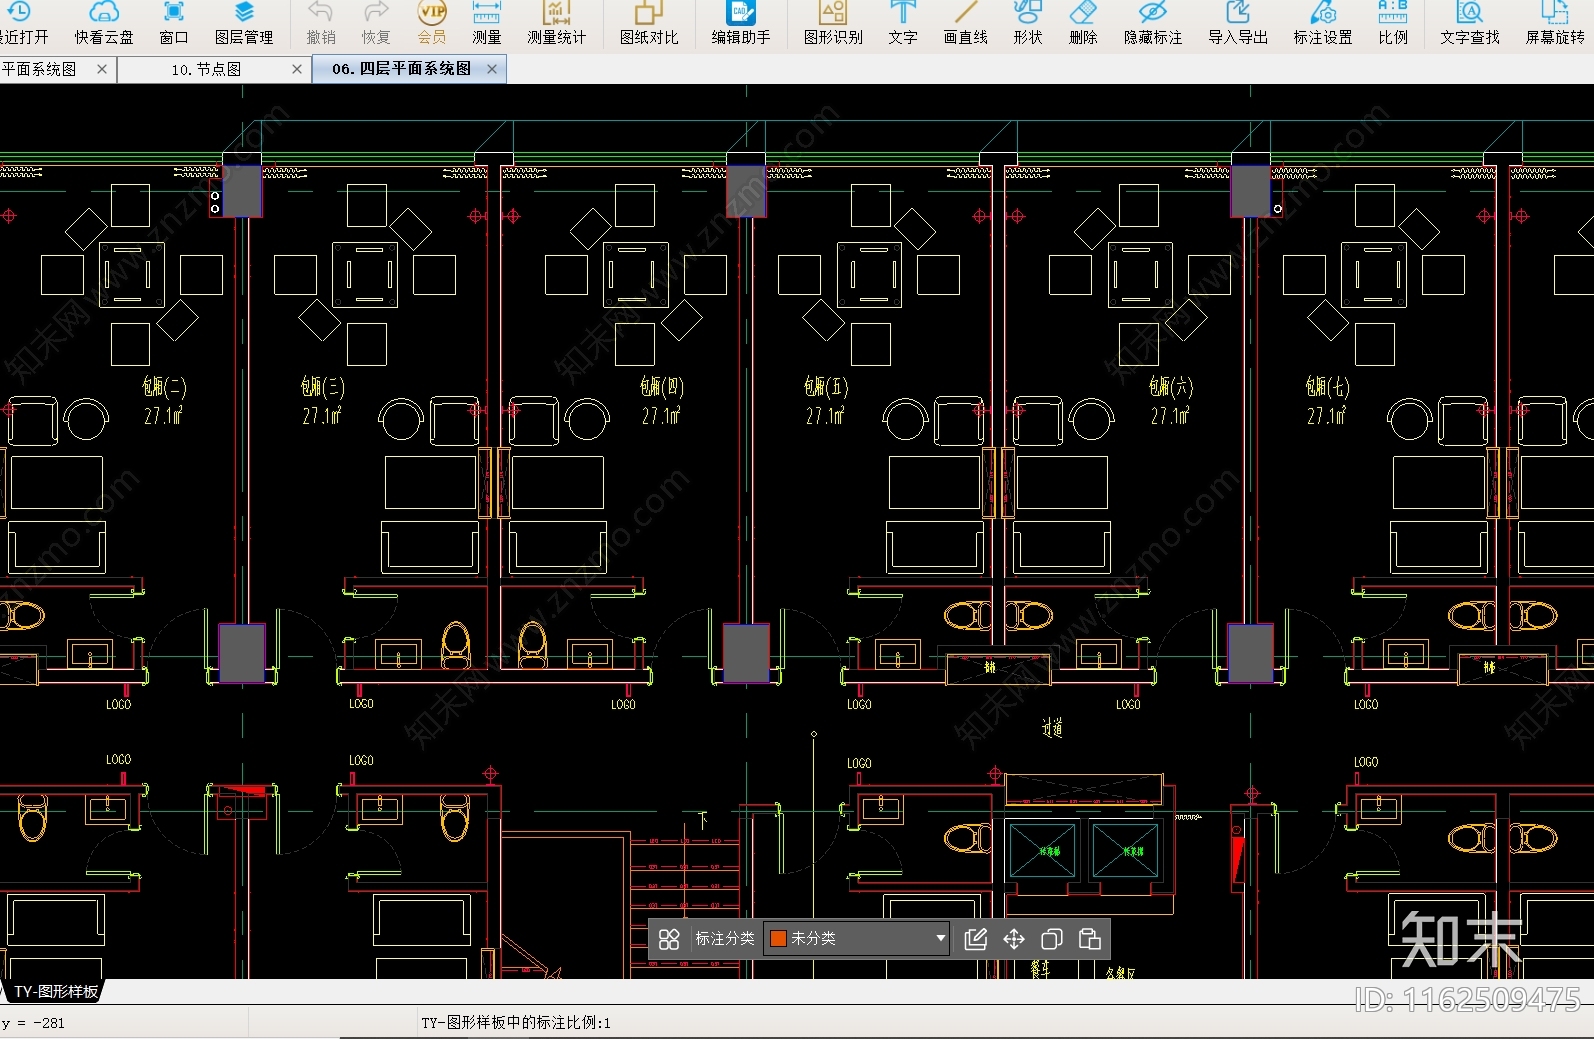Click the 包厢(七) room label
The image size is (1594, 1039).
[1328, 387]
